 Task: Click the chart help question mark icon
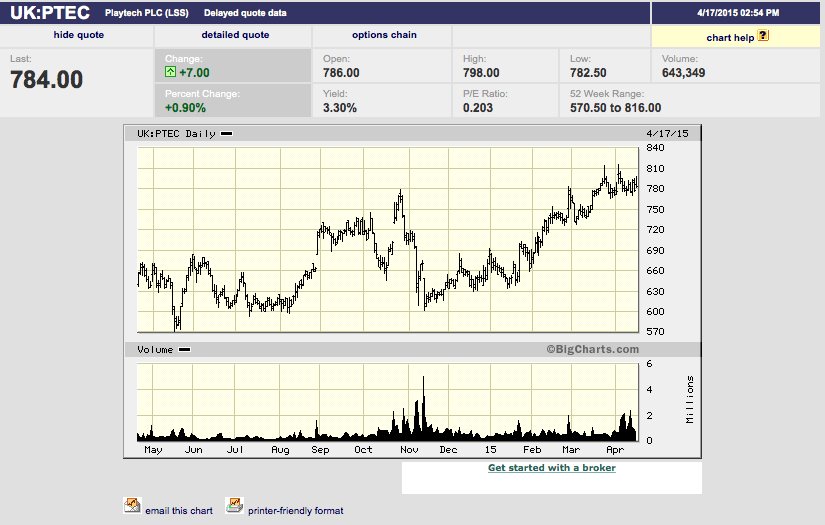pos(763,36)
